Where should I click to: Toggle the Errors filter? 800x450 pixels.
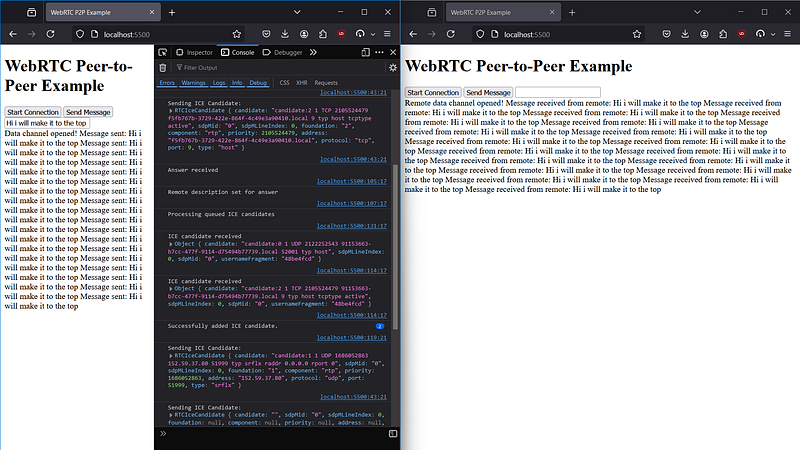[167, 83]
